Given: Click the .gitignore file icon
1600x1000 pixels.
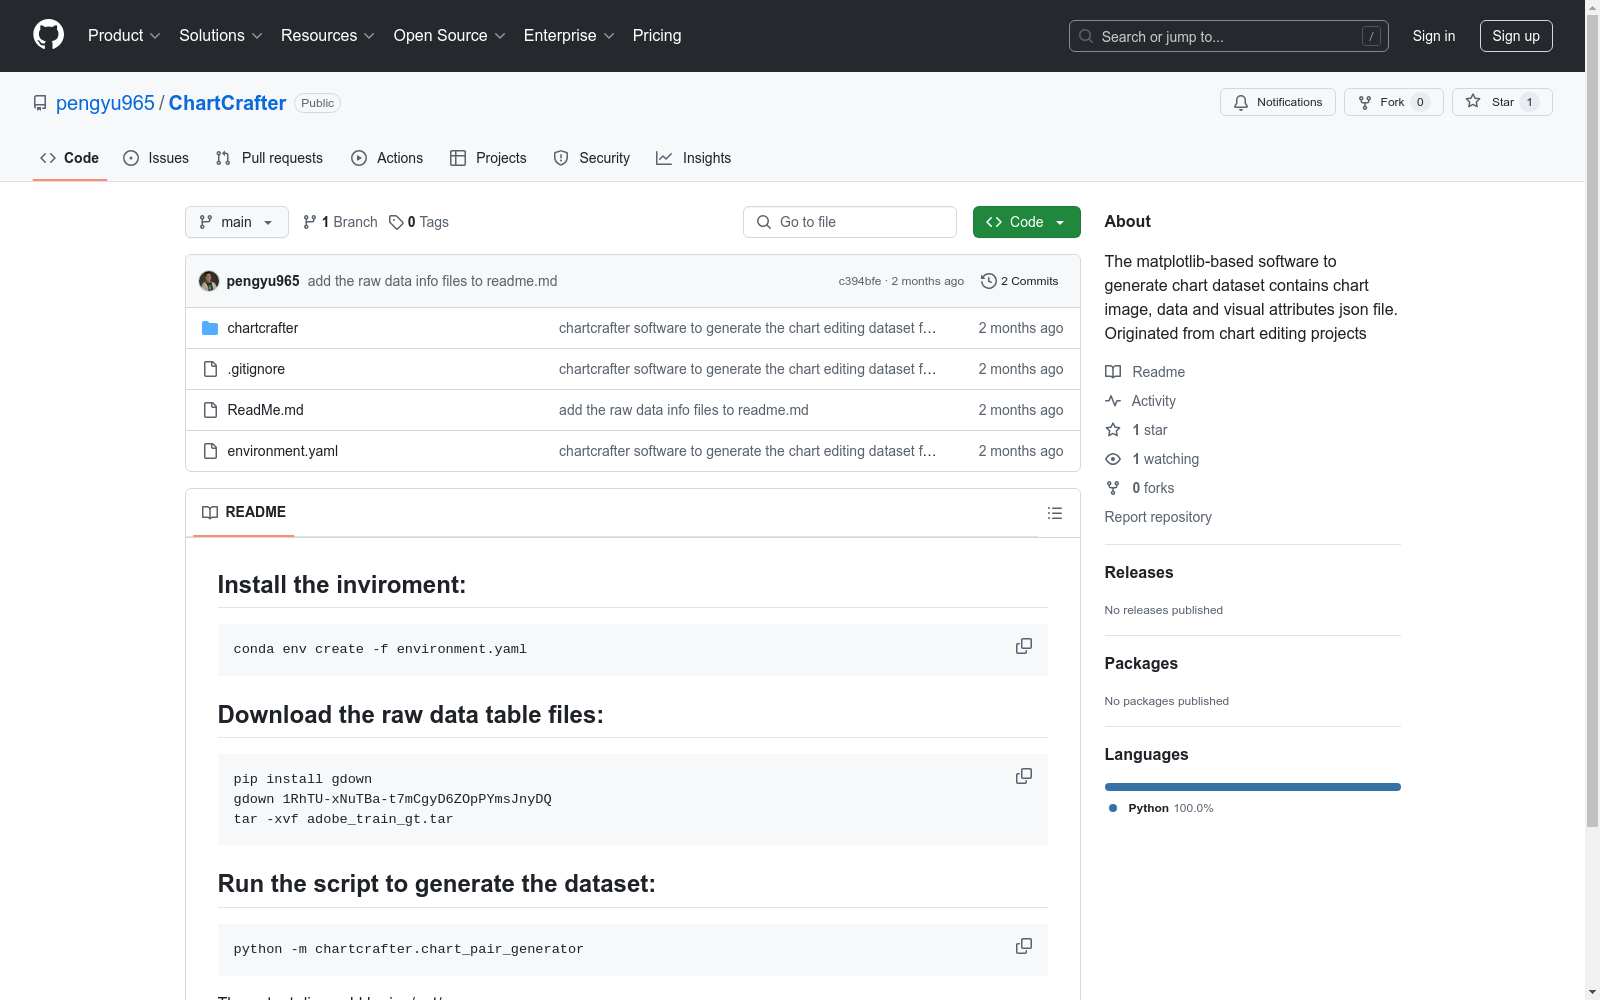Looking at the screenshot, I should pyautogui.click(x=210, y=369).
